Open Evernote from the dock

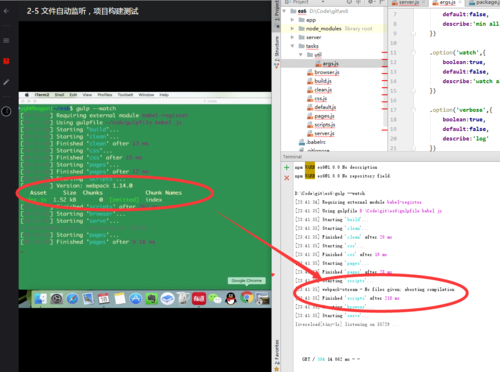coord(151,298)
